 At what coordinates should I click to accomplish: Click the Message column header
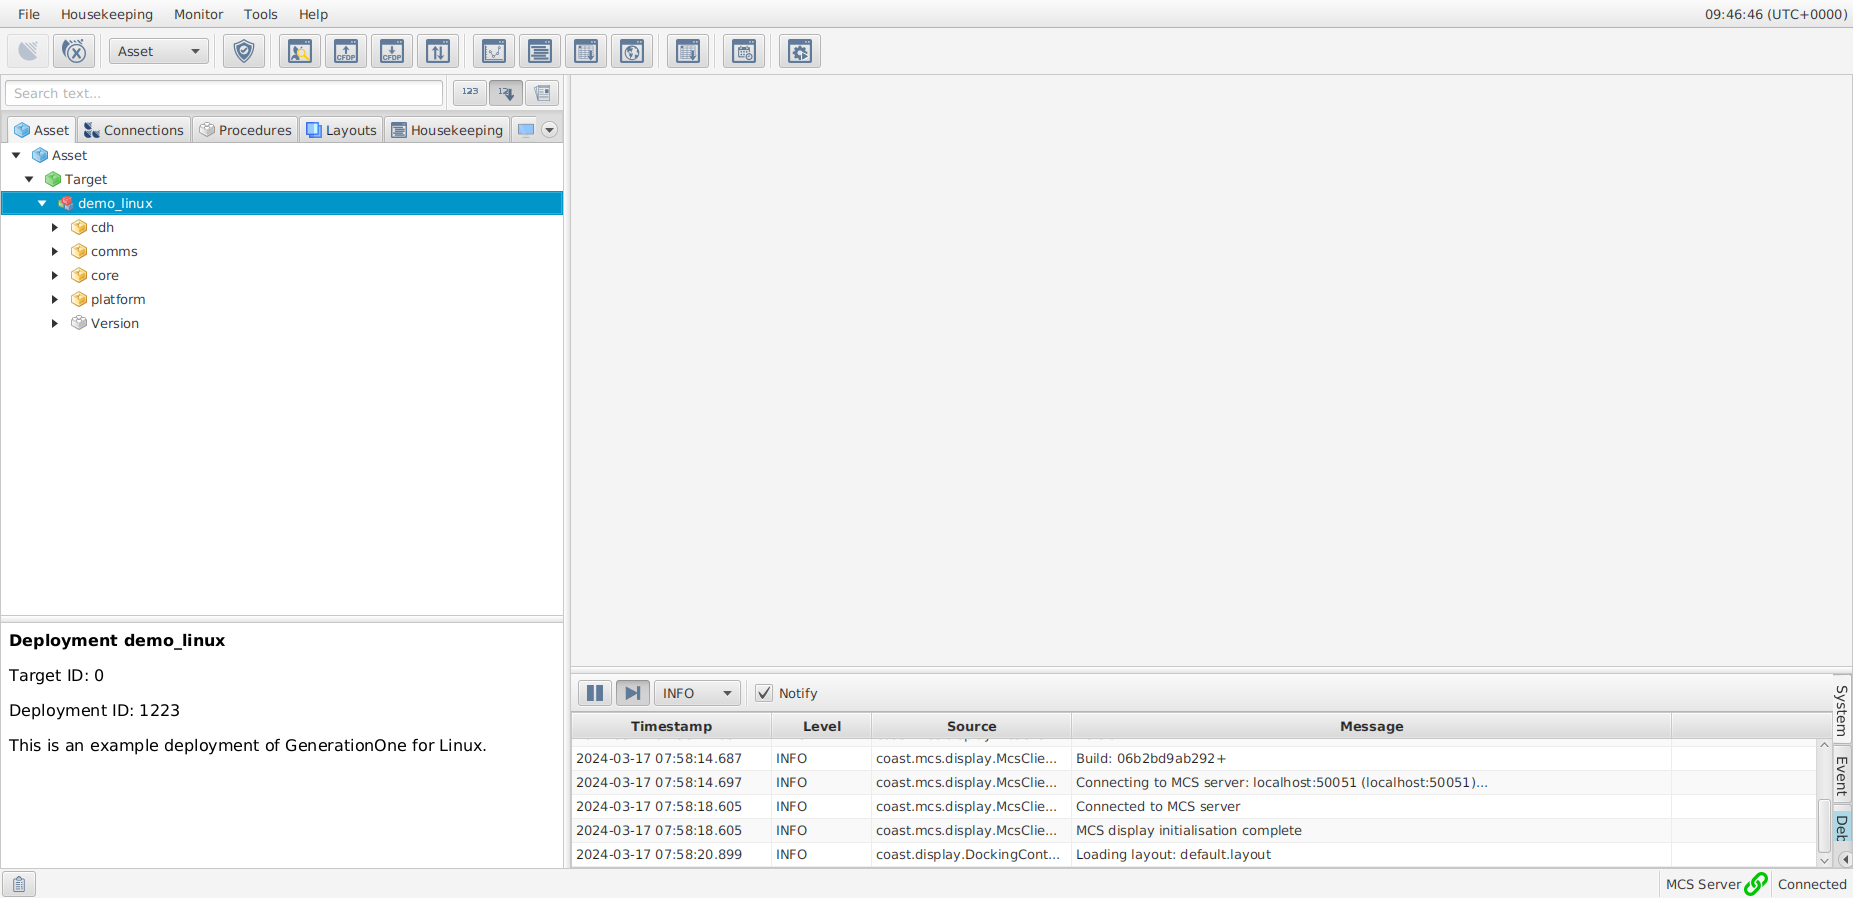coord(1371,726)
